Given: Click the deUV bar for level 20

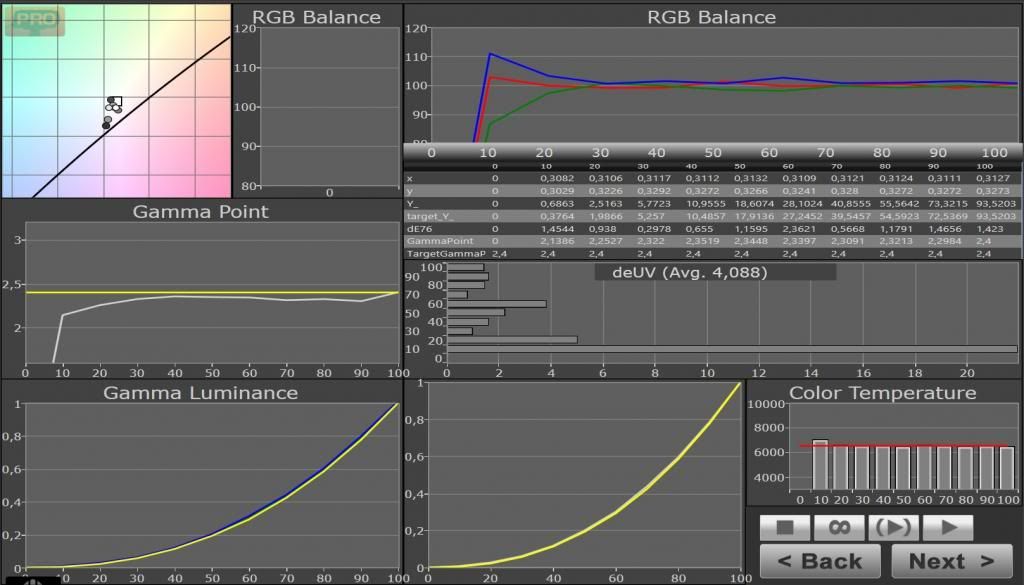Looking at the screenshot, I should pyautogui.click(x=512, y=340).
